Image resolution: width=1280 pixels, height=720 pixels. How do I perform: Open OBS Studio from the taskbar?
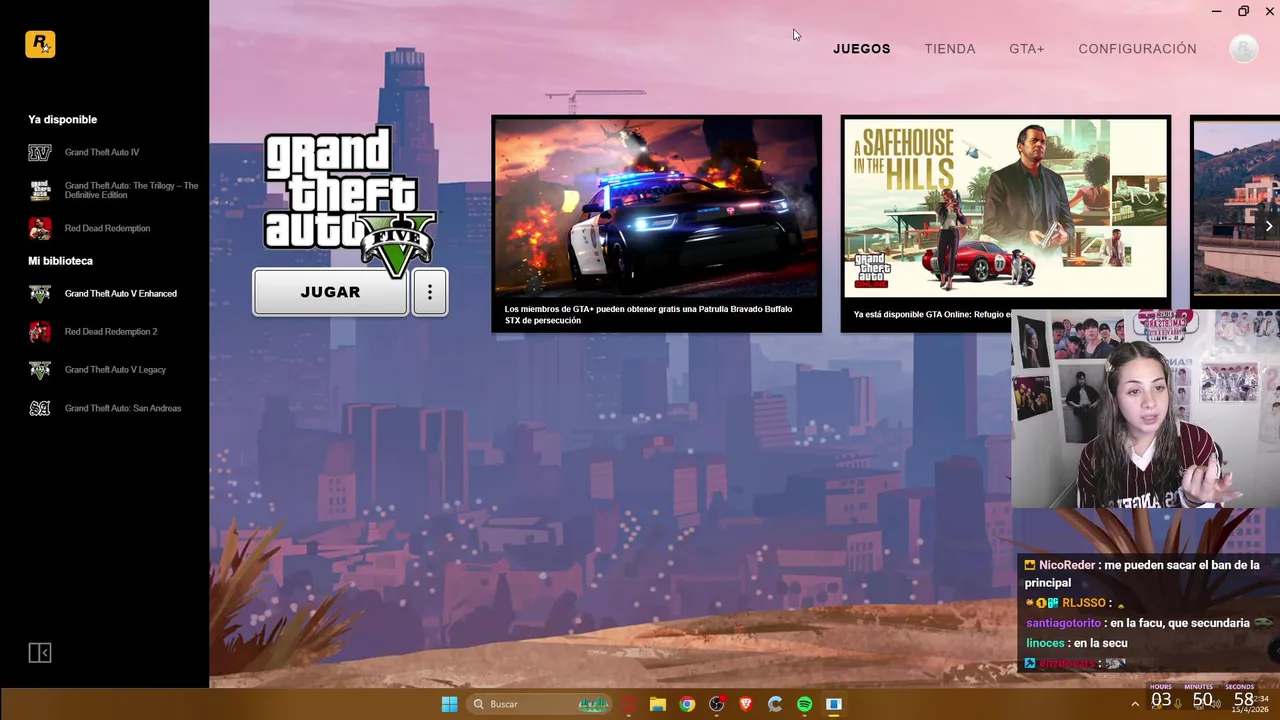pyautogui.click(x=716, y=704)
